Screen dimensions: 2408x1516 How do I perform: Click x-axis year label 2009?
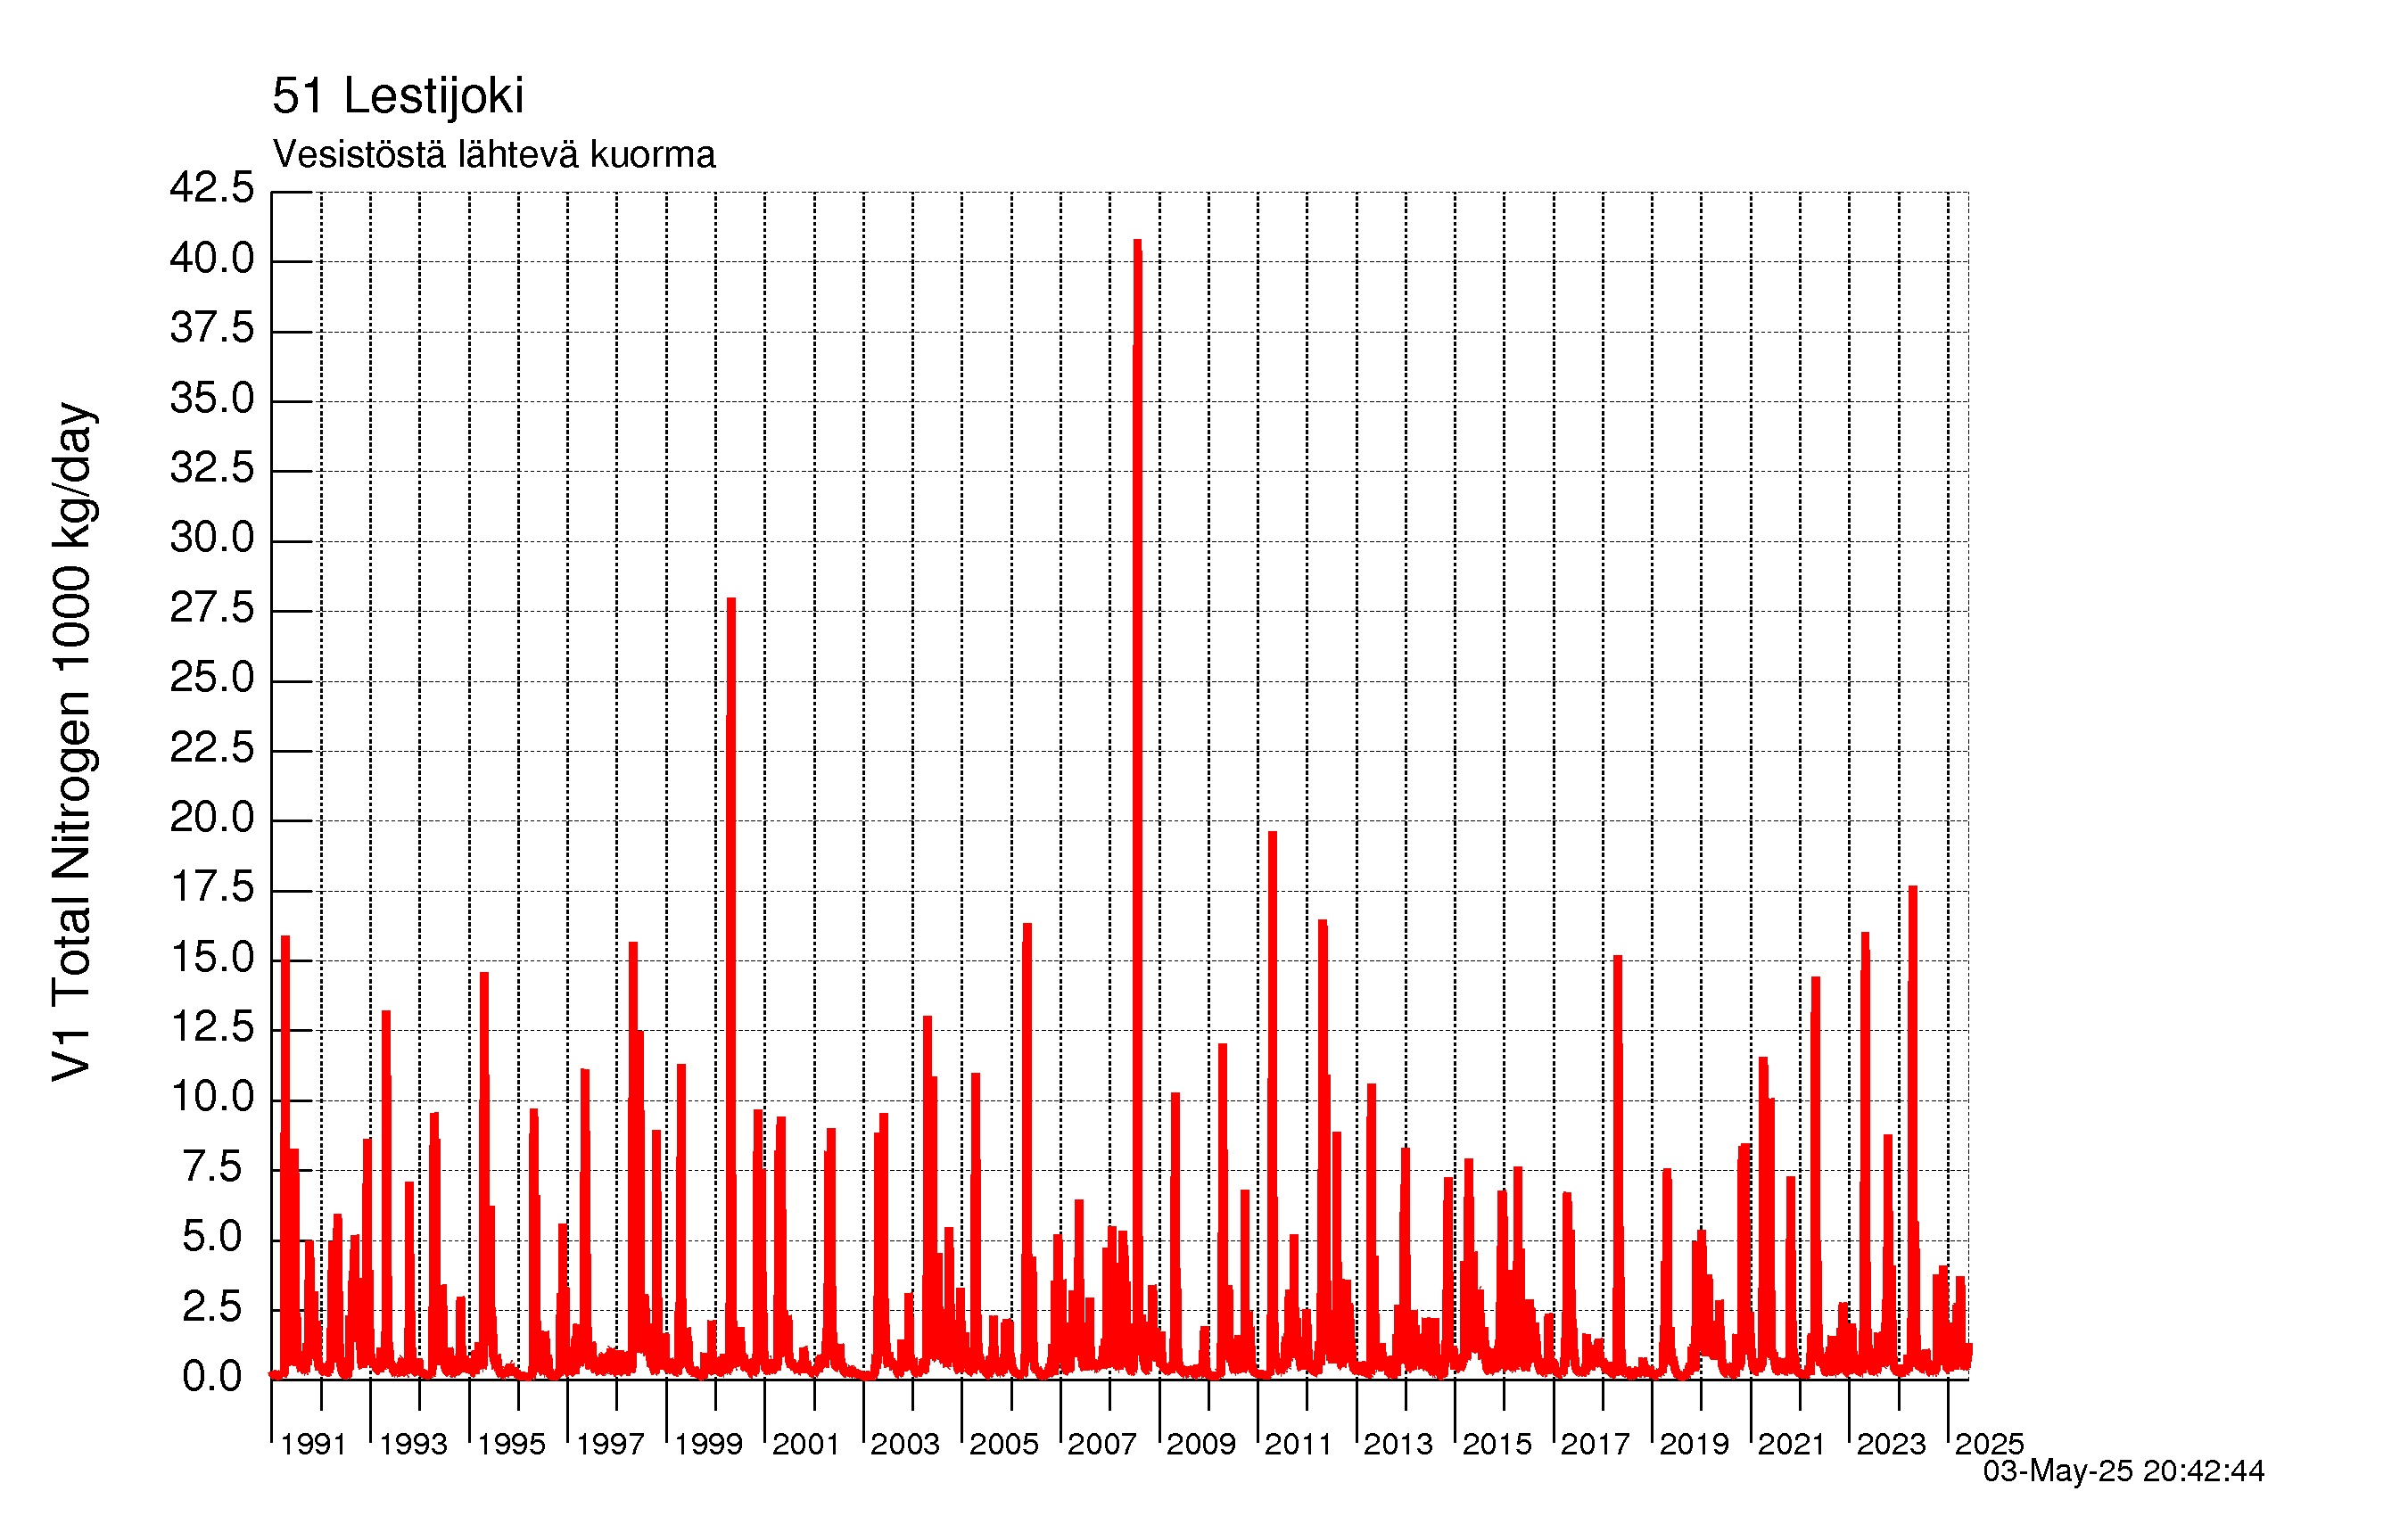point(1201,1444)
